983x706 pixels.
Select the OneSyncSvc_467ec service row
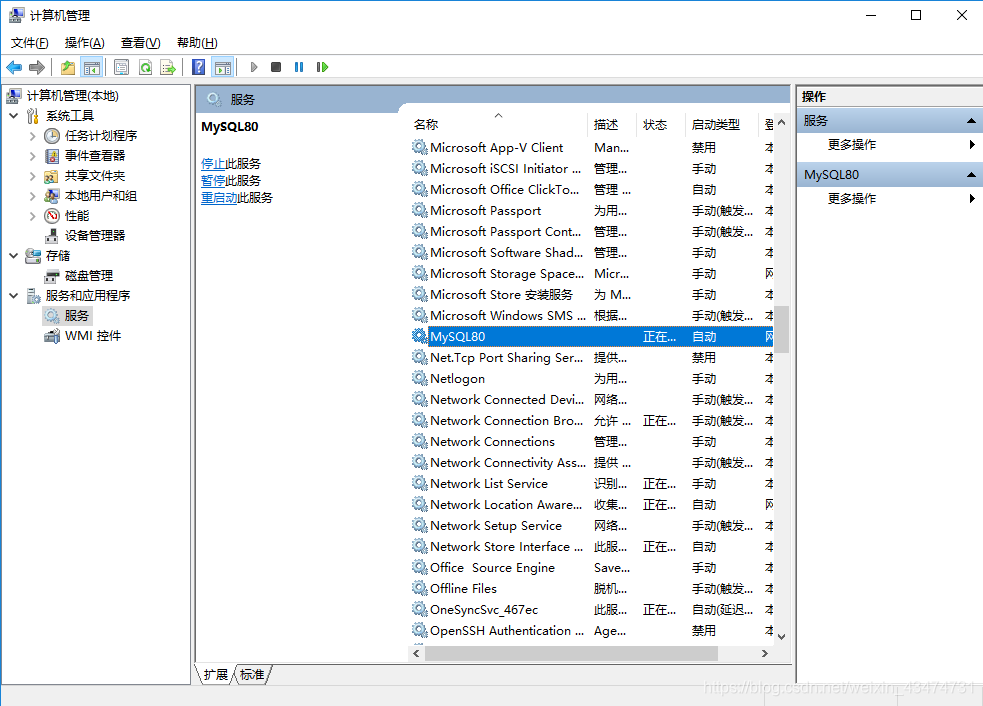[592, 609]
